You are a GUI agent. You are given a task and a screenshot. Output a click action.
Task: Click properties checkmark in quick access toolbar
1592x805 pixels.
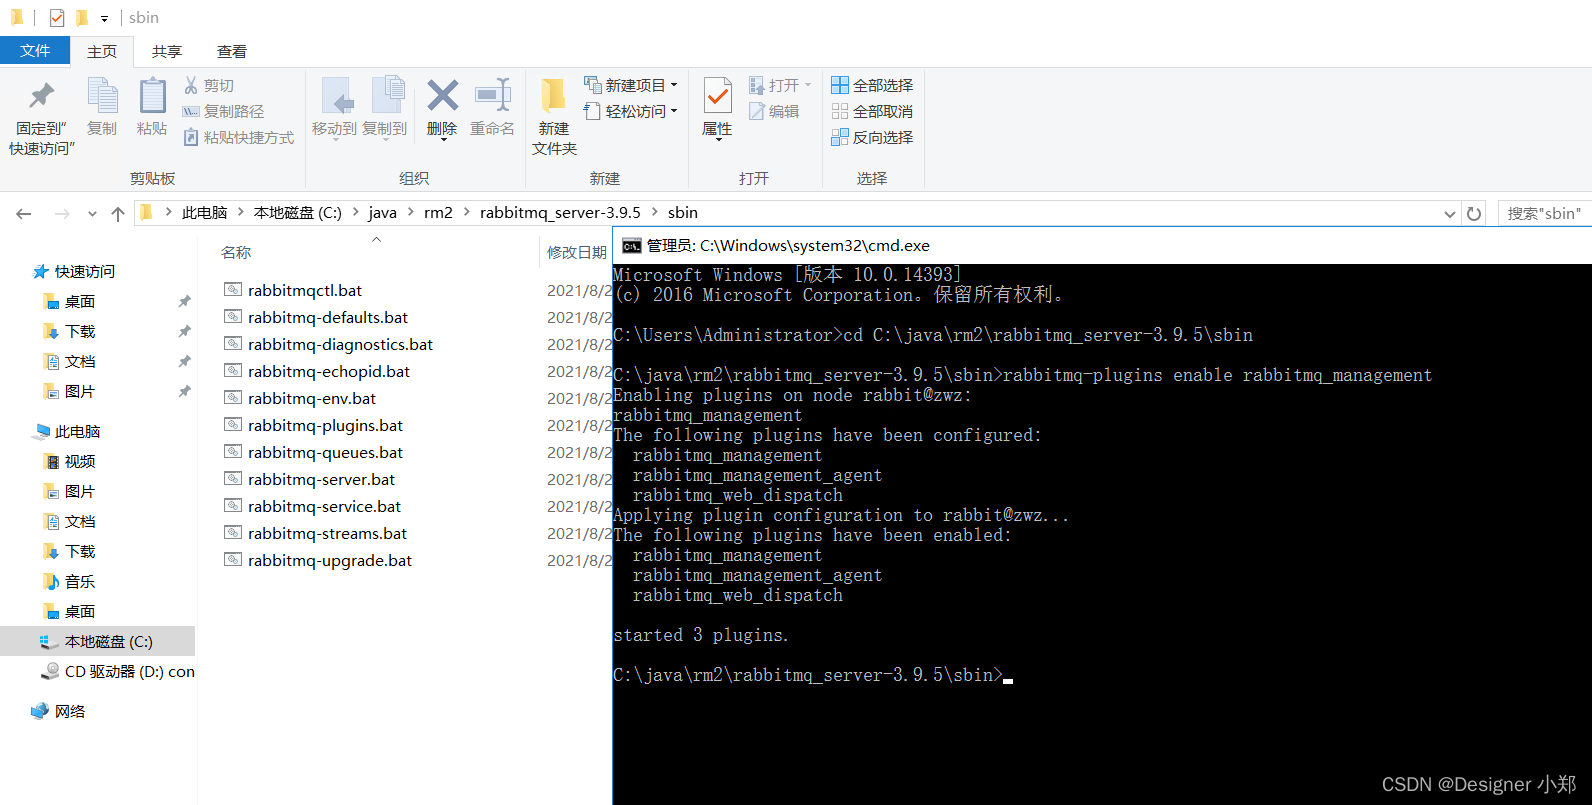(57, 18)
